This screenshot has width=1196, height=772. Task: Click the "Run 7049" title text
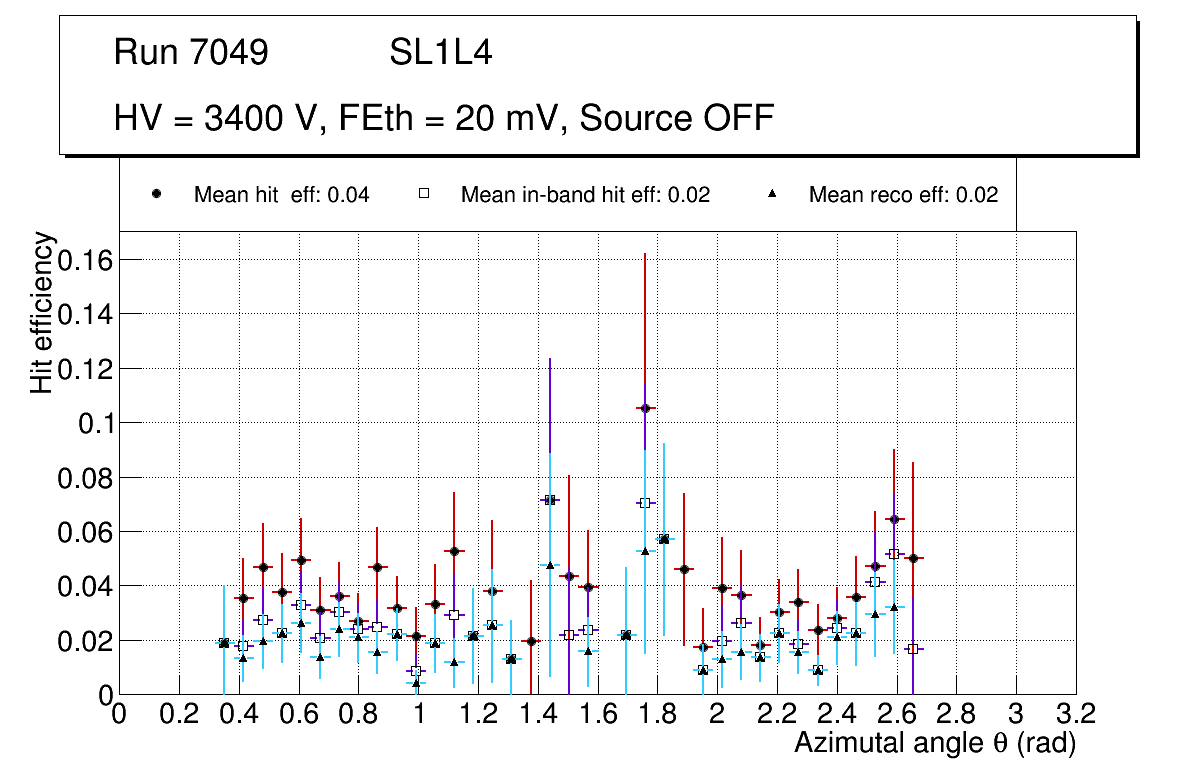(191, 53)
